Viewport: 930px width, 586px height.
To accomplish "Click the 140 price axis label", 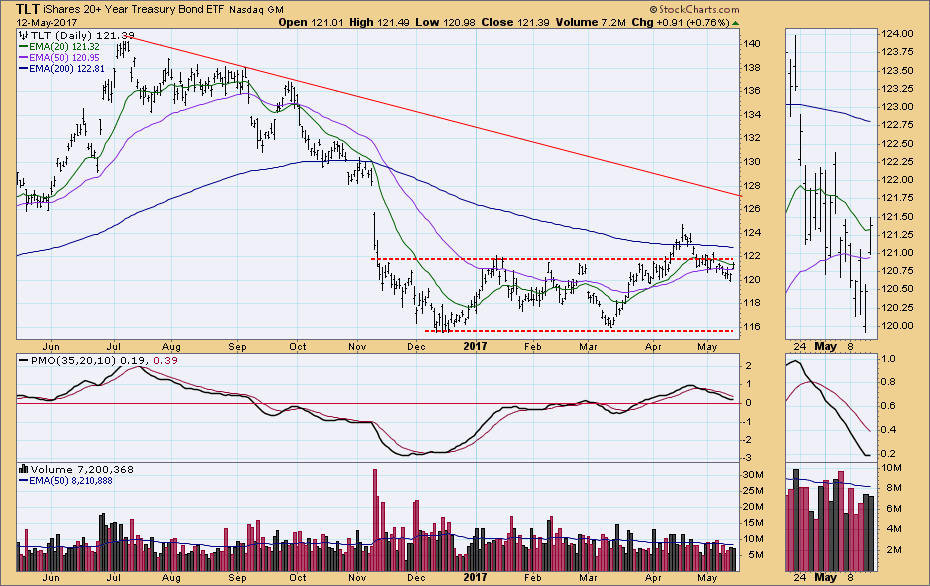I will point(751,43).
